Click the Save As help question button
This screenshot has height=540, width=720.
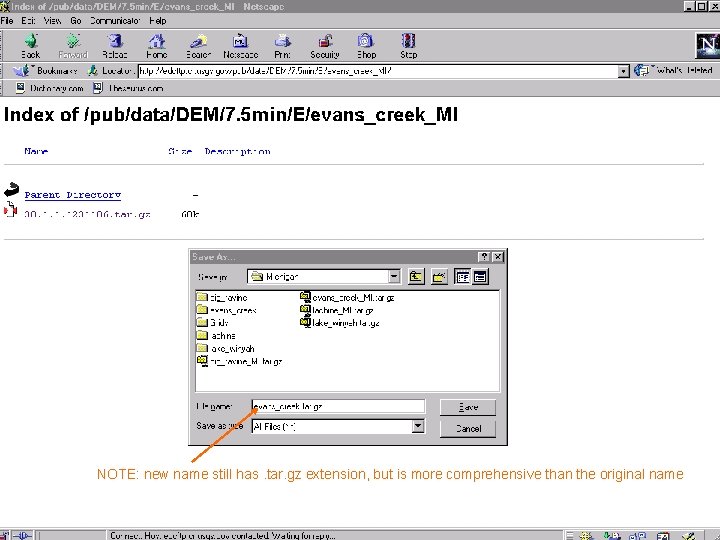pos(484,257)
